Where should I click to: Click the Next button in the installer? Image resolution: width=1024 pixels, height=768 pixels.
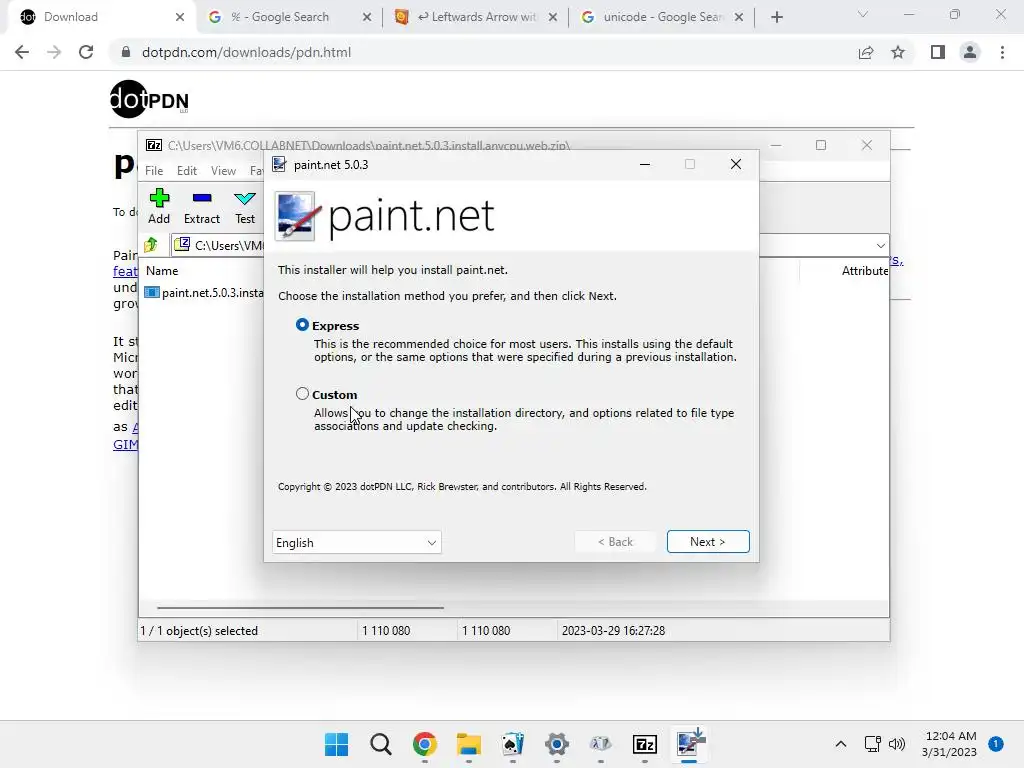708,541
